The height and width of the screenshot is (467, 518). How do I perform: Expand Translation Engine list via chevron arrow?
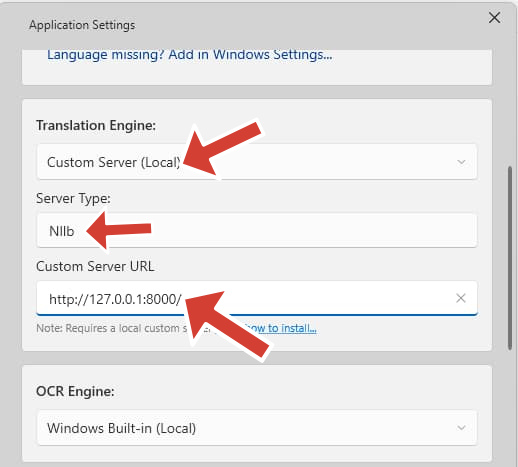click(x=461, y=162)
